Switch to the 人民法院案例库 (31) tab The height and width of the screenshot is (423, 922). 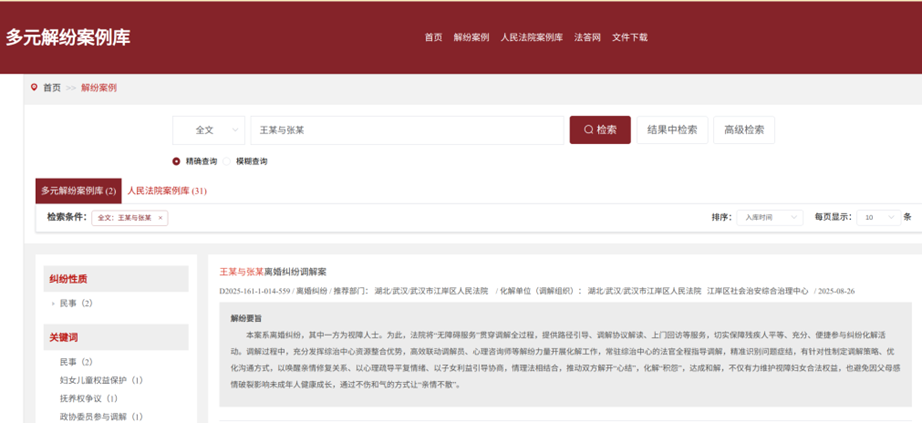(167, 191)
